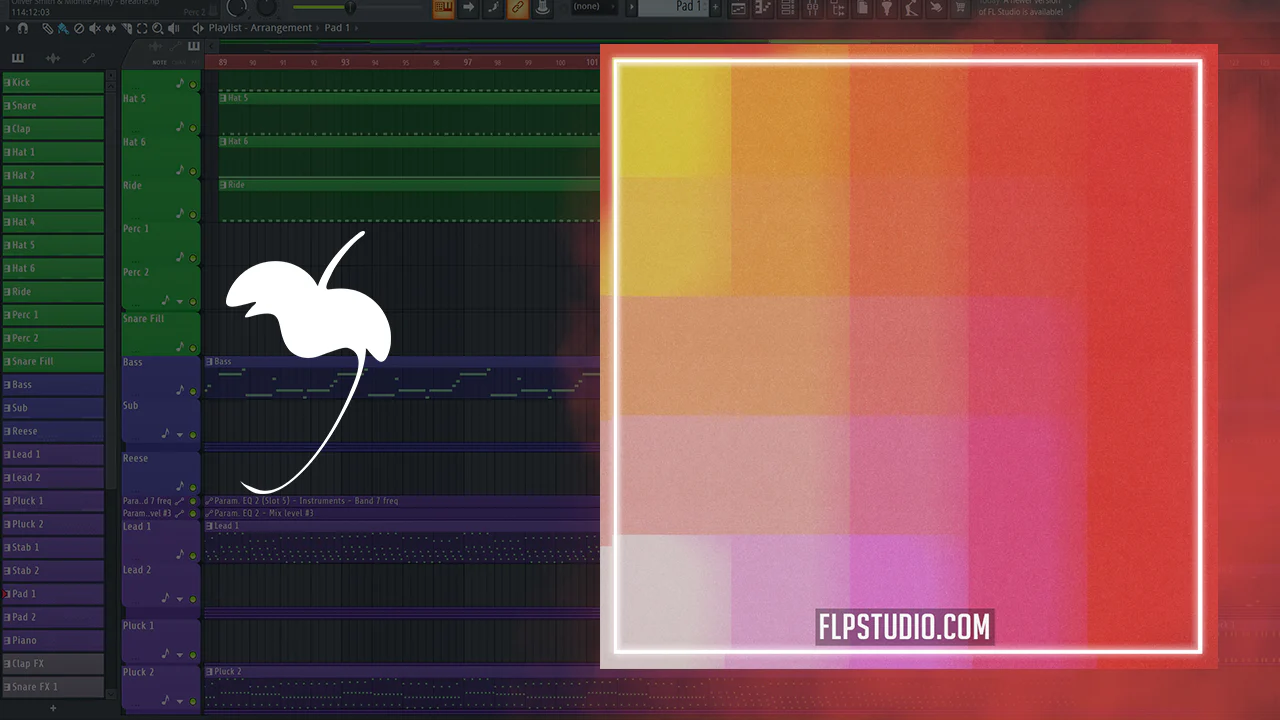
Task: Toggle the orange link icon in top toolbar
Action: point(517,8)
